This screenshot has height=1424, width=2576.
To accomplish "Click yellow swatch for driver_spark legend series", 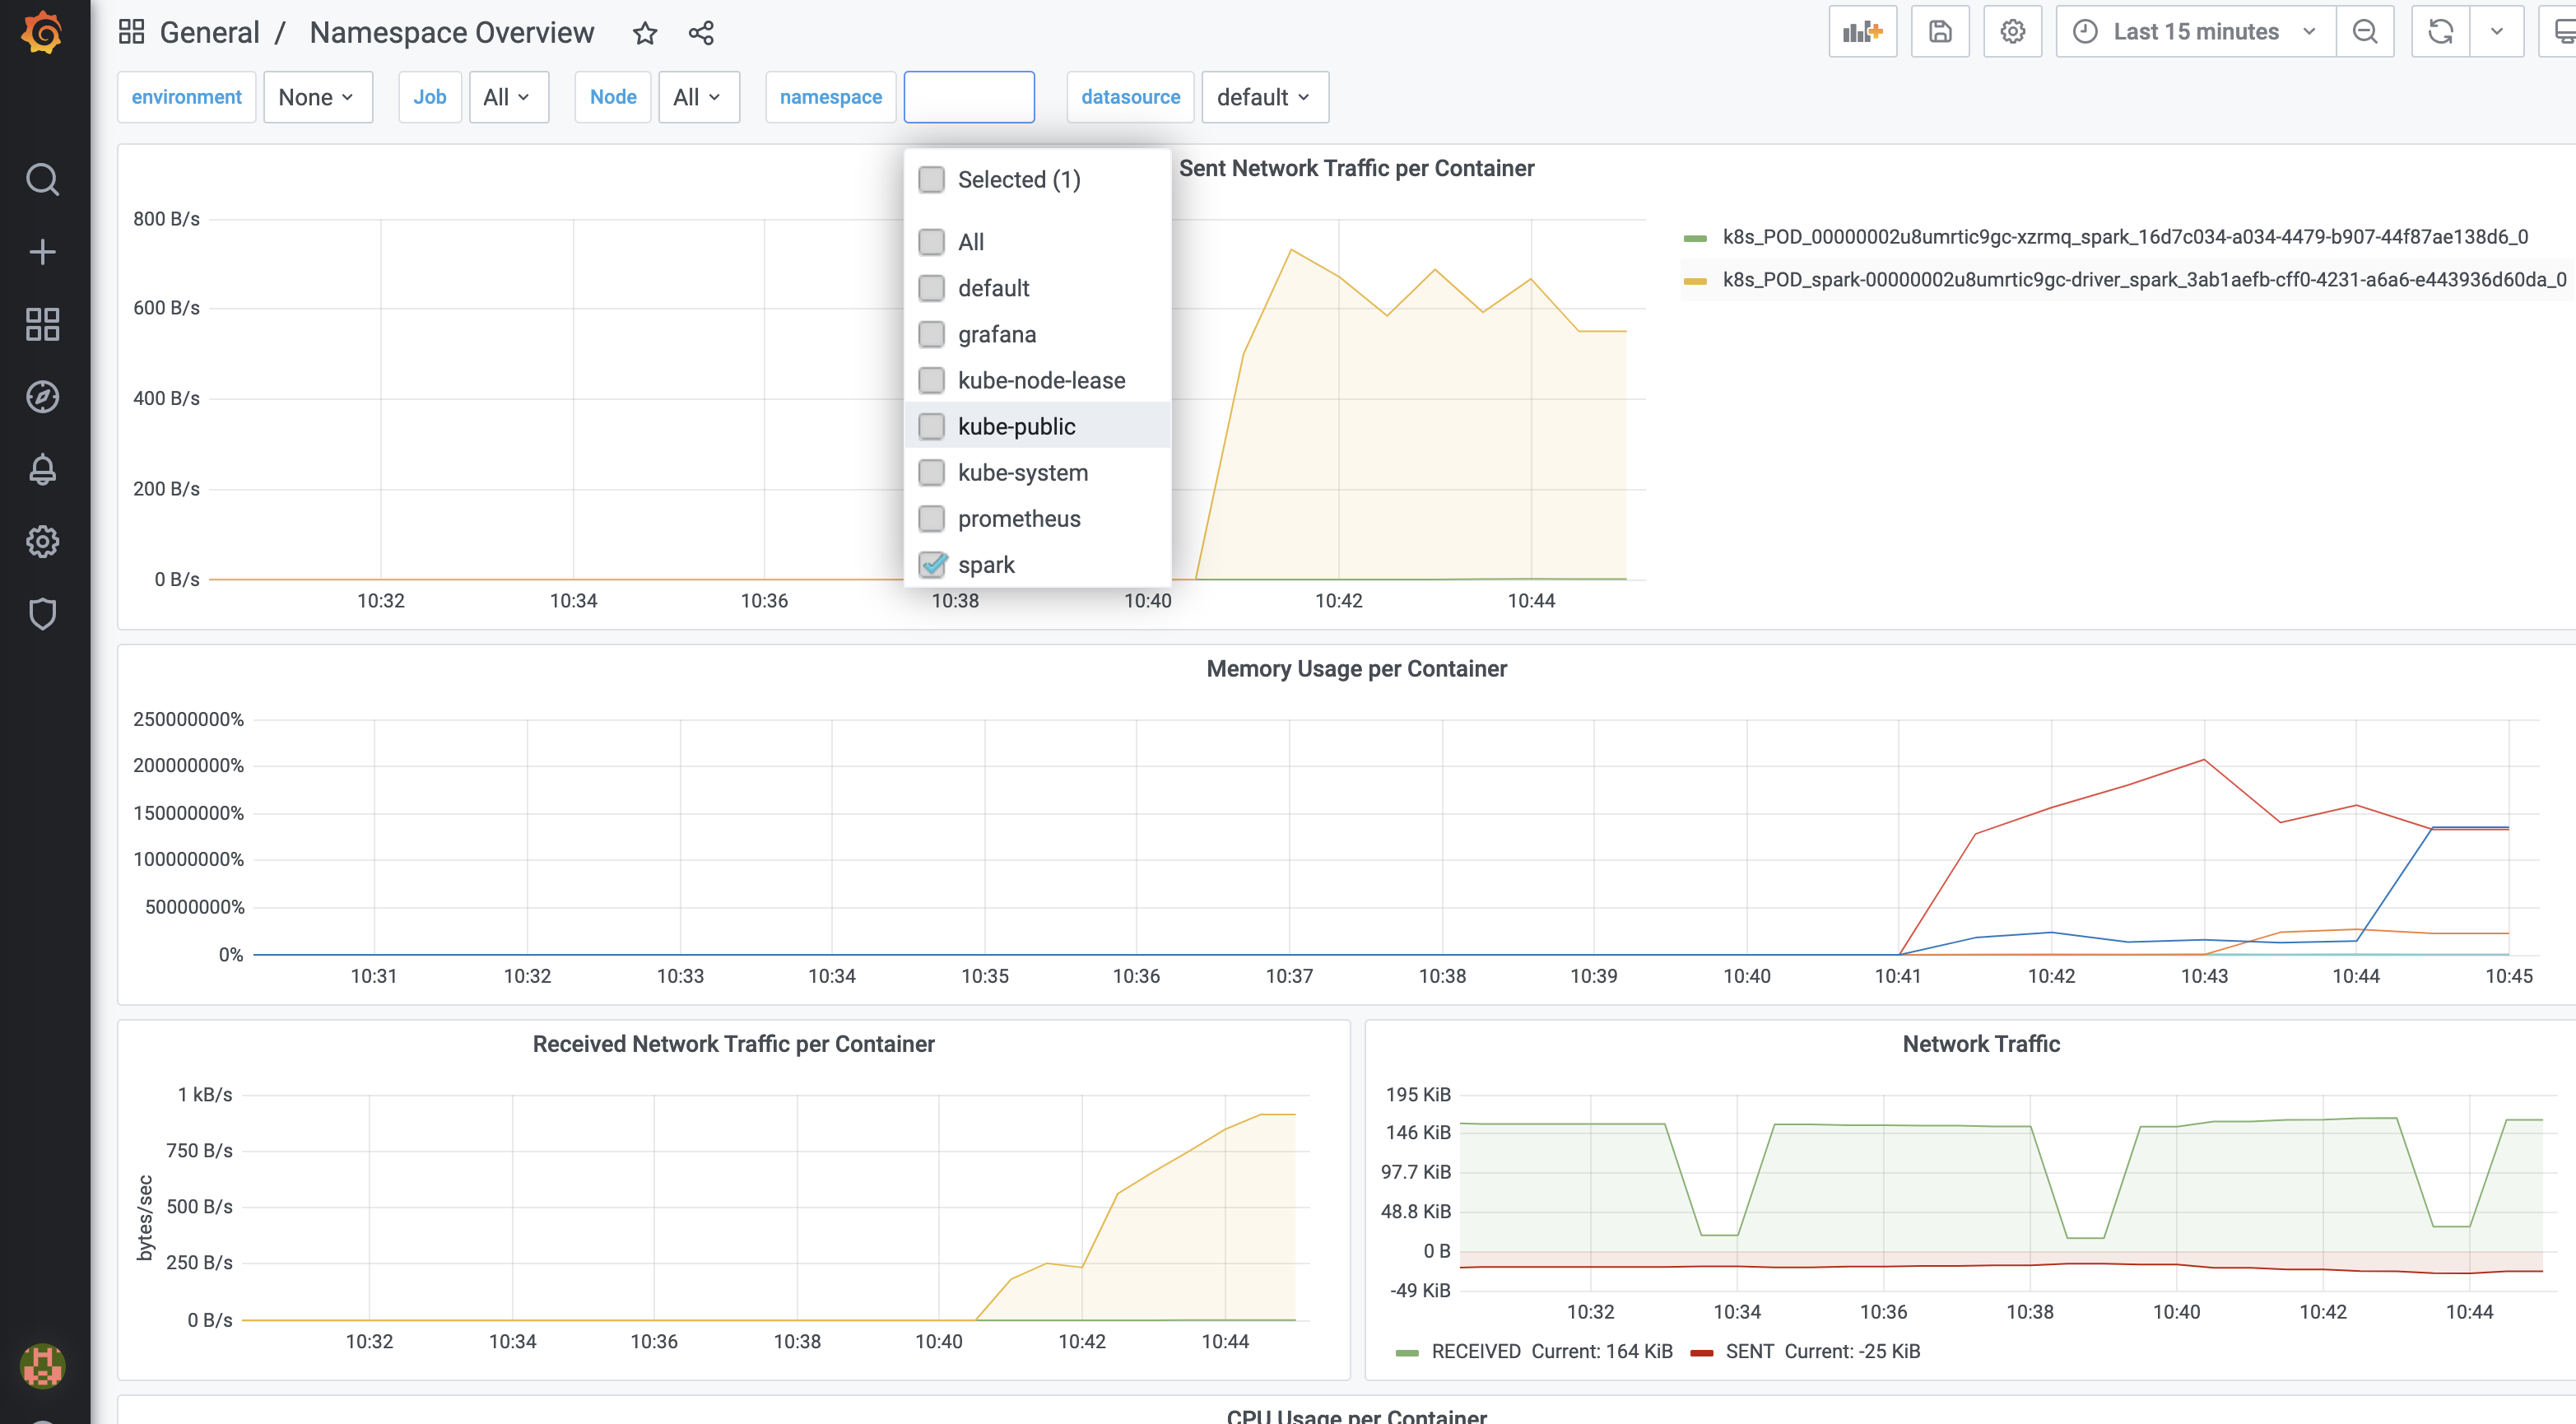I will point(1694,281).
